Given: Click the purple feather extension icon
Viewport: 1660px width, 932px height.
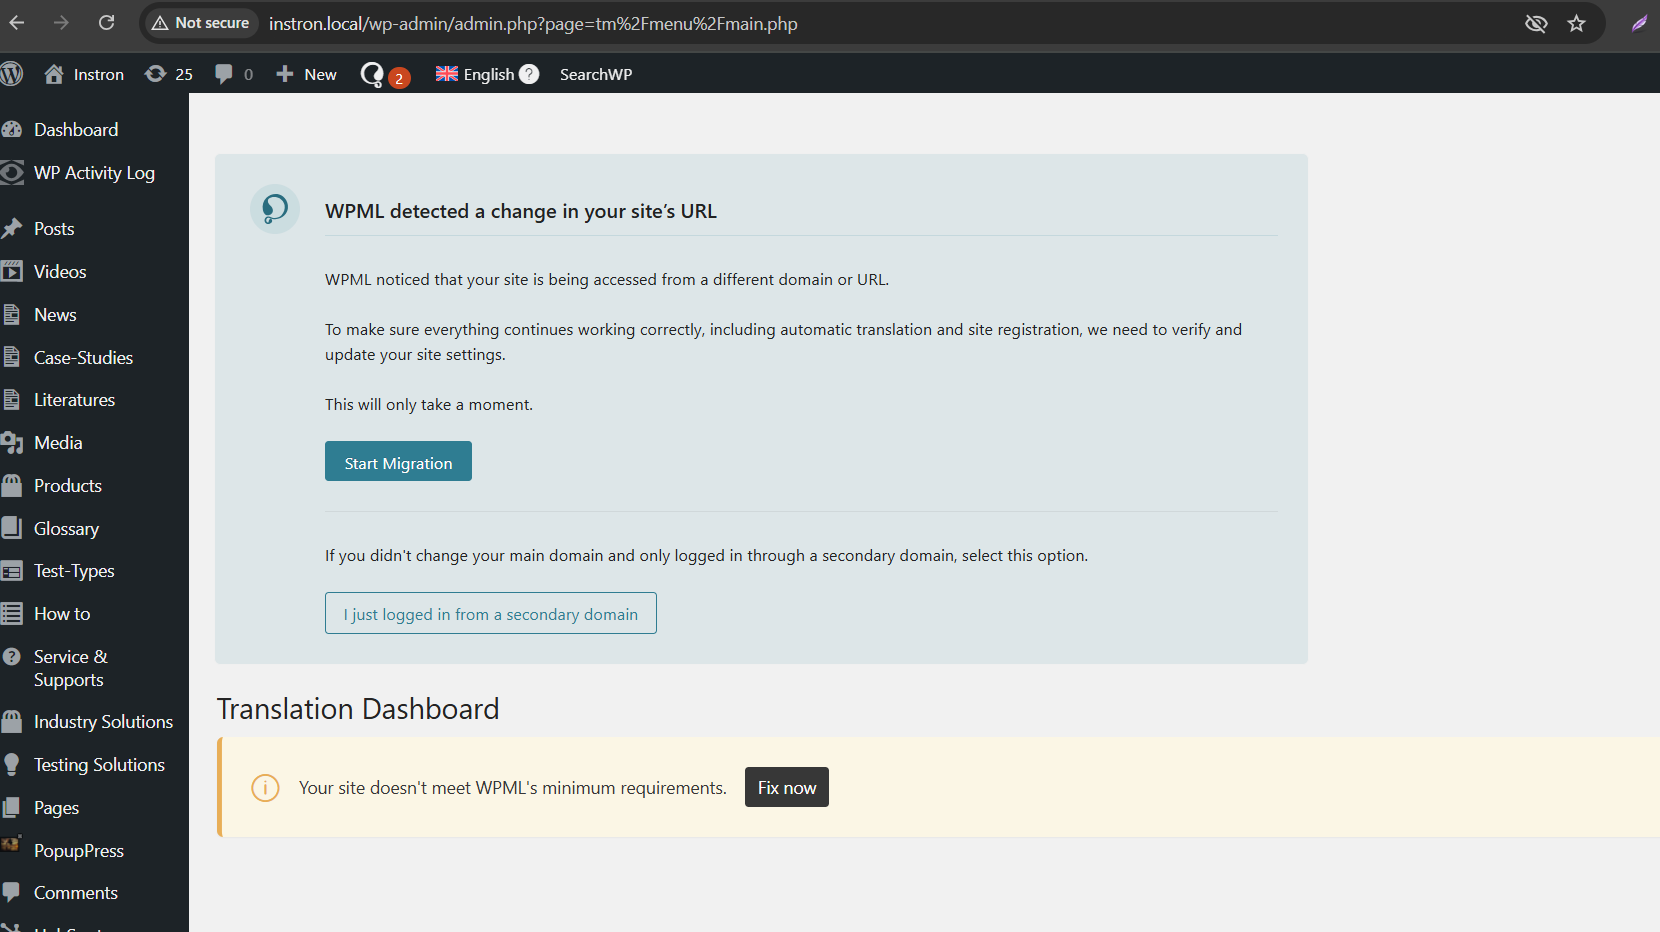Looking at the screenshot, I should (1639, 23).
